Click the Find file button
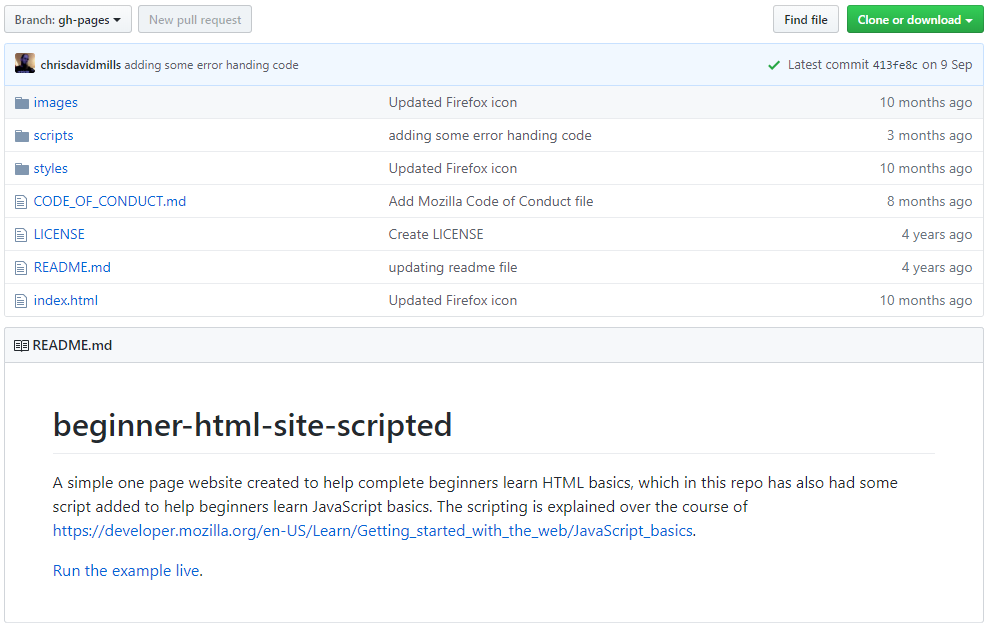The image size is (989, 629). [x=805, y=18]
